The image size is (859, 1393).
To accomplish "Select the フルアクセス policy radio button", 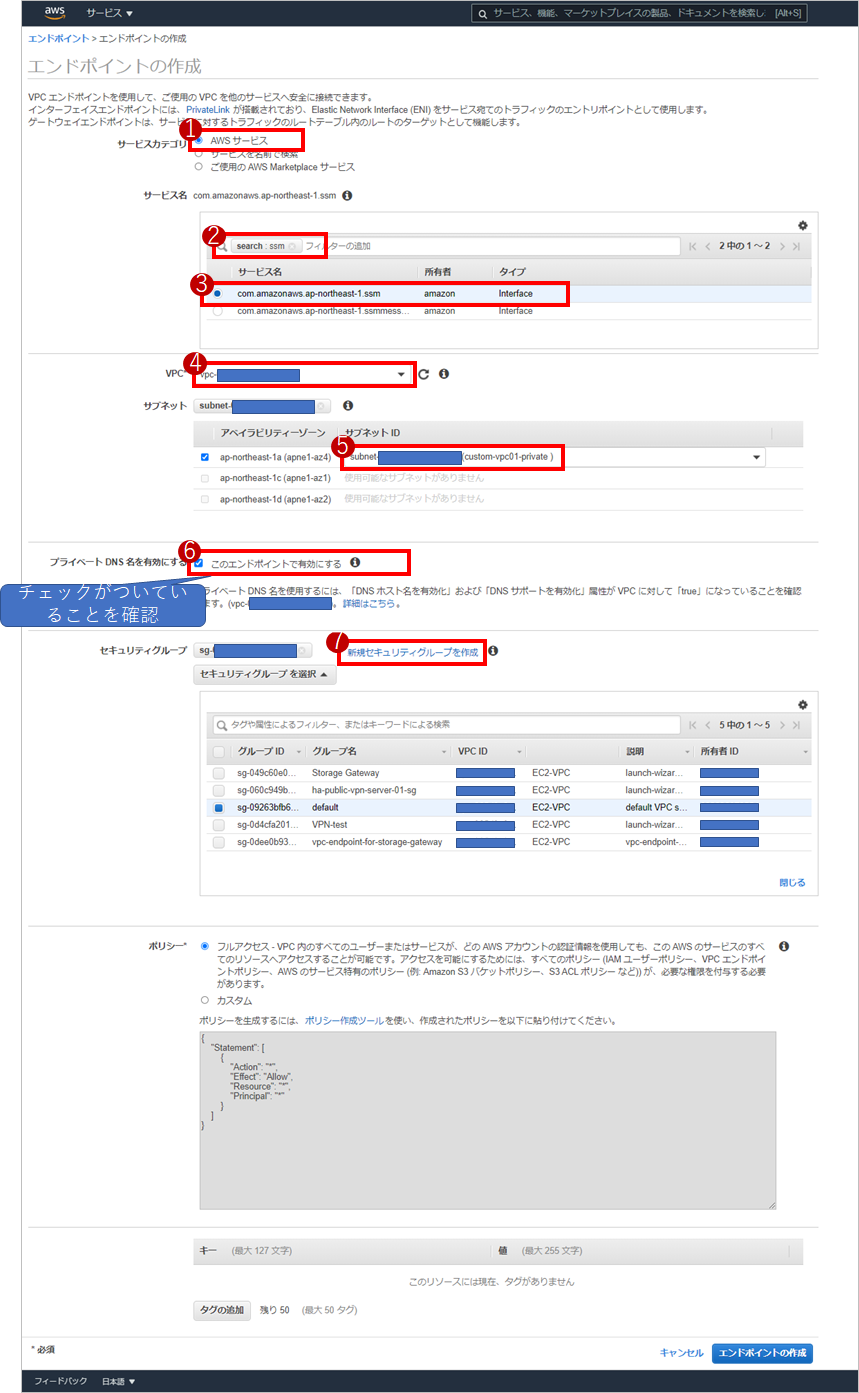I will click(x=205, y=945).
